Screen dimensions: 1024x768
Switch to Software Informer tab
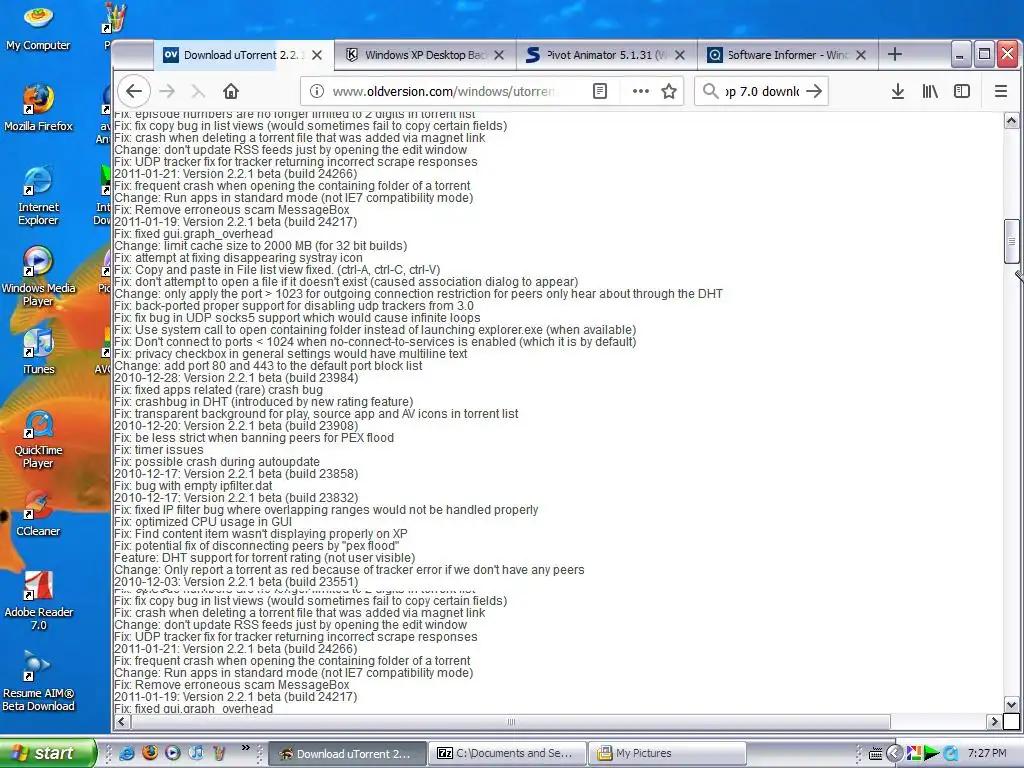(x=787, y=55)
